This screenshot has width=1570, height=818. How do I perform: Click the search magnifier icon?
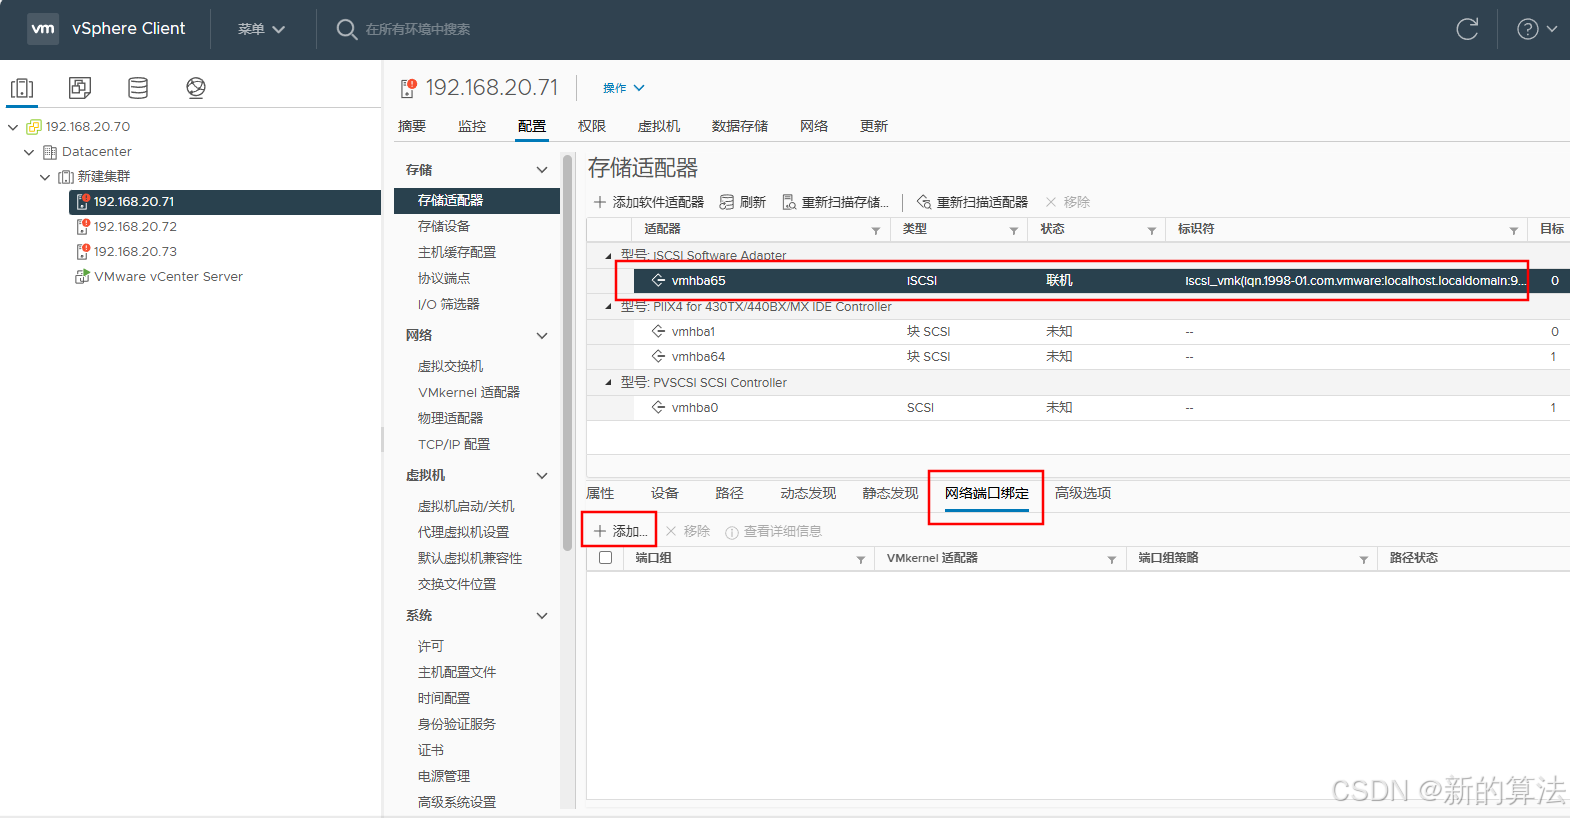346,29
